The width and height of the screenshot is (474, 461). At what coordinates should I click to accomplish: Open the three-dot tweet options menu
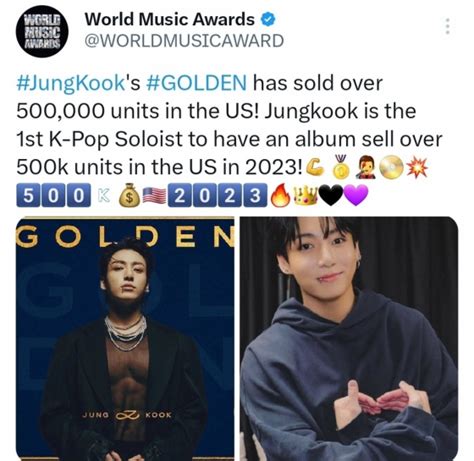point(448,26)
